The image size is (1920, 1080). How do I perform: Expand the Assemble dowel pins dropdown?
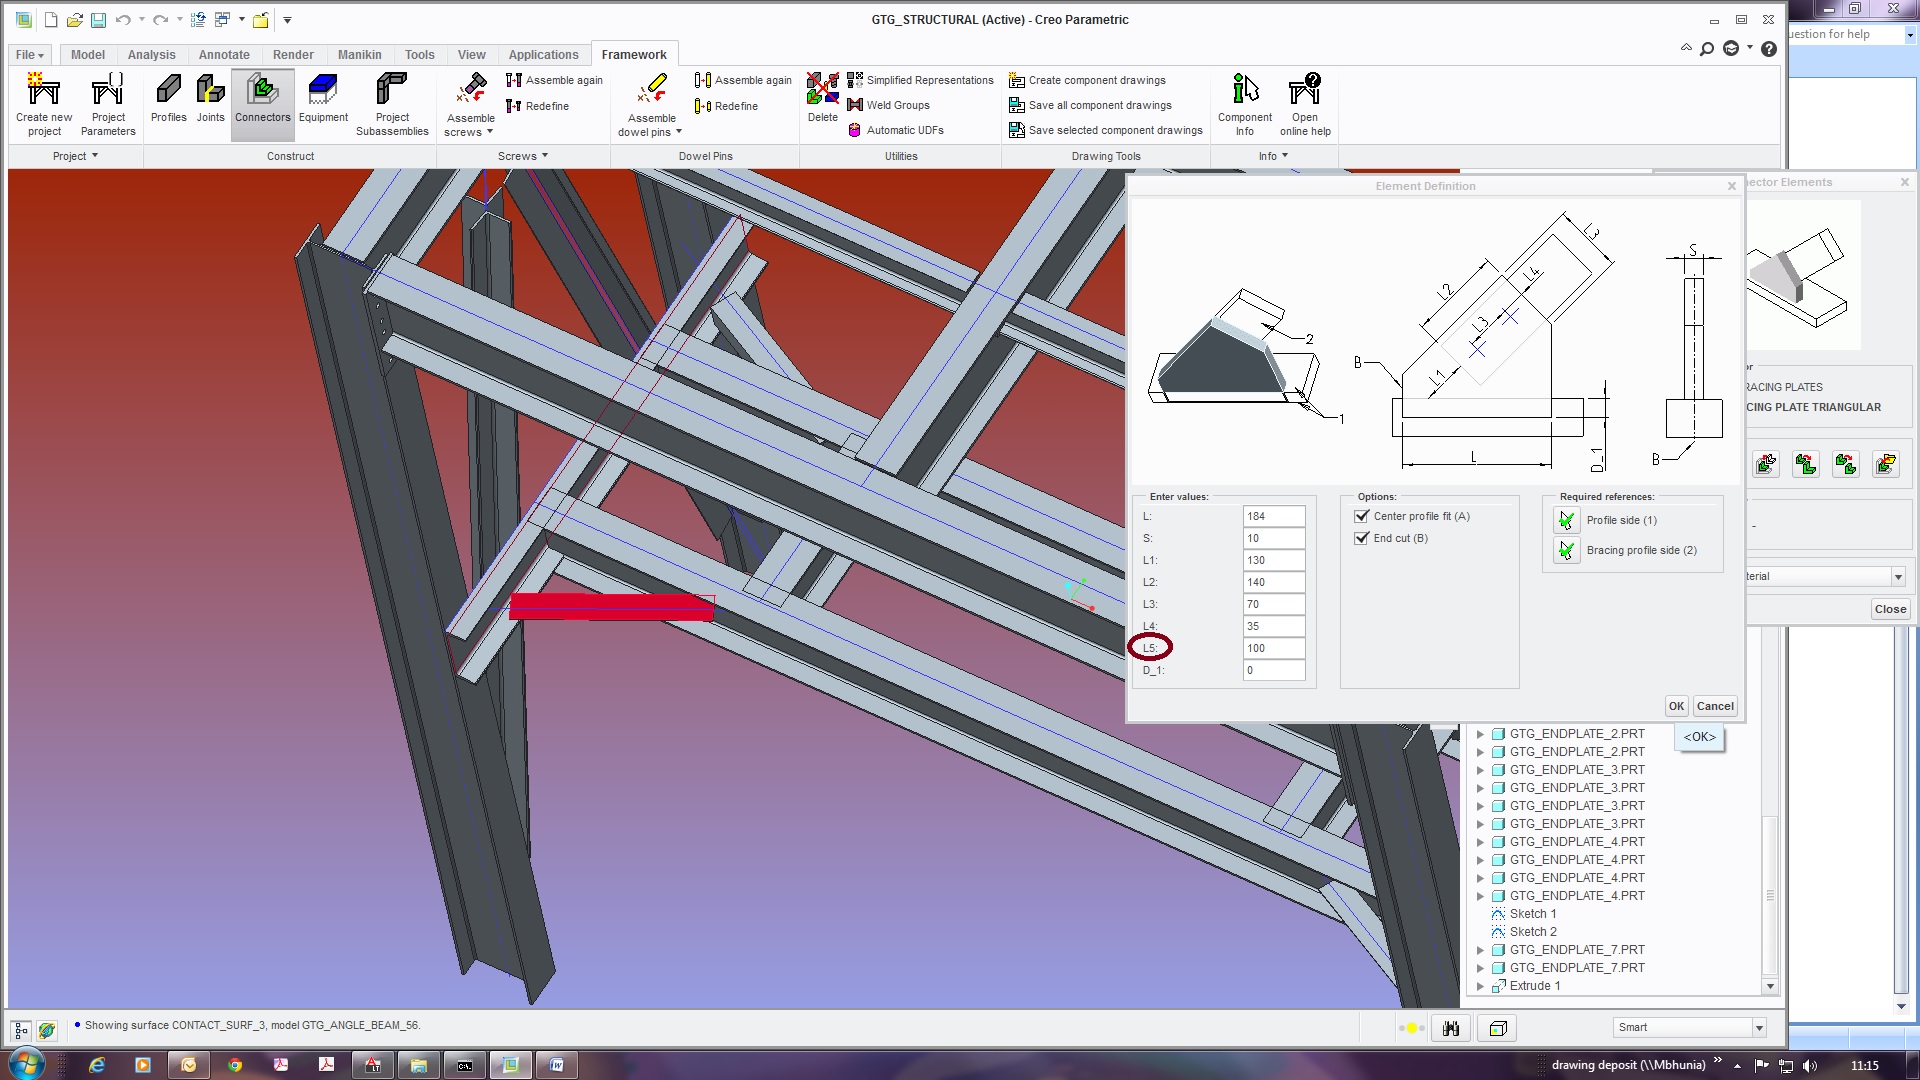point(679,132)
